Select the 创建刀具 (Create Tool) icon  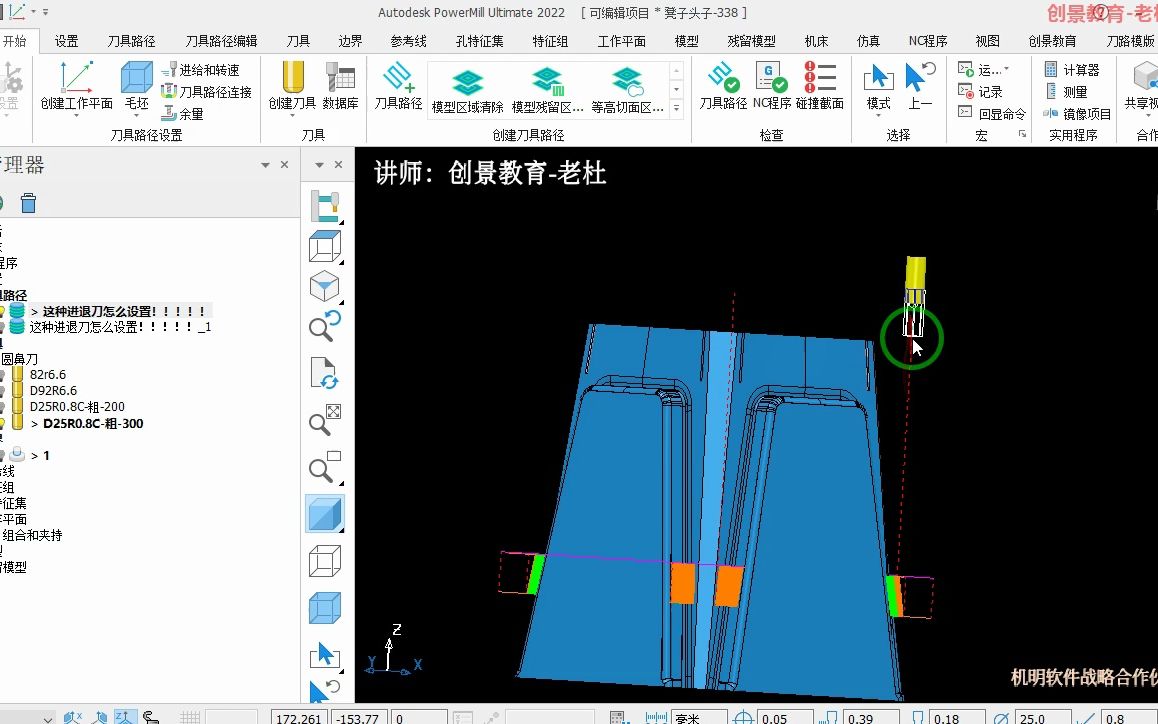click(291, 85)
